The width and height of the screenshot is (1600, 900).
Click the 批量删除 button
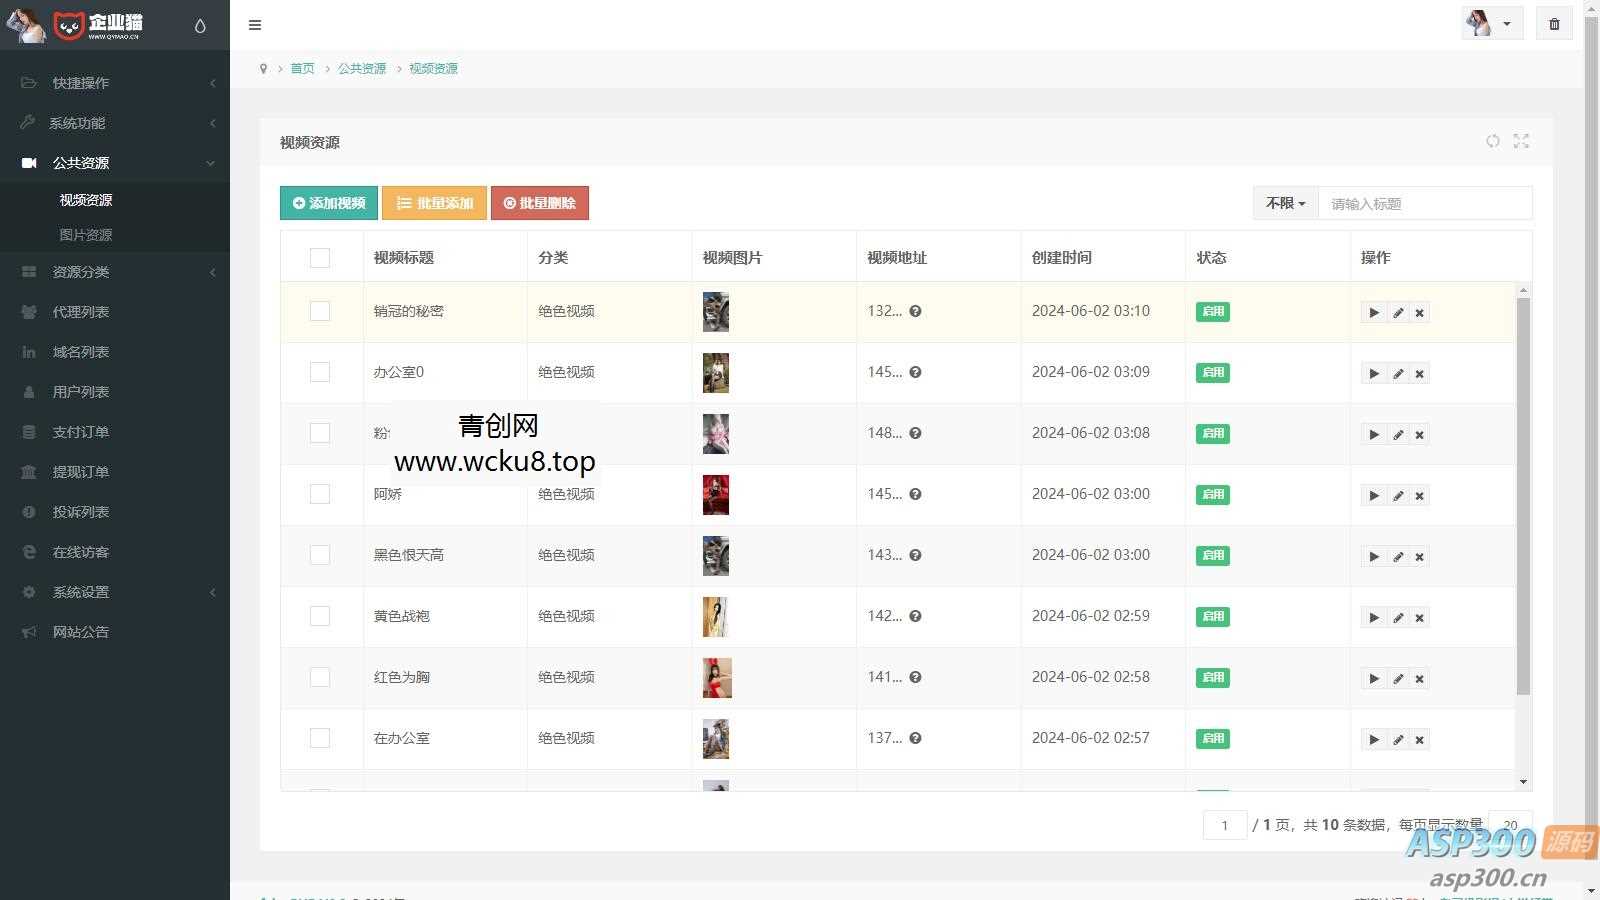539,203
